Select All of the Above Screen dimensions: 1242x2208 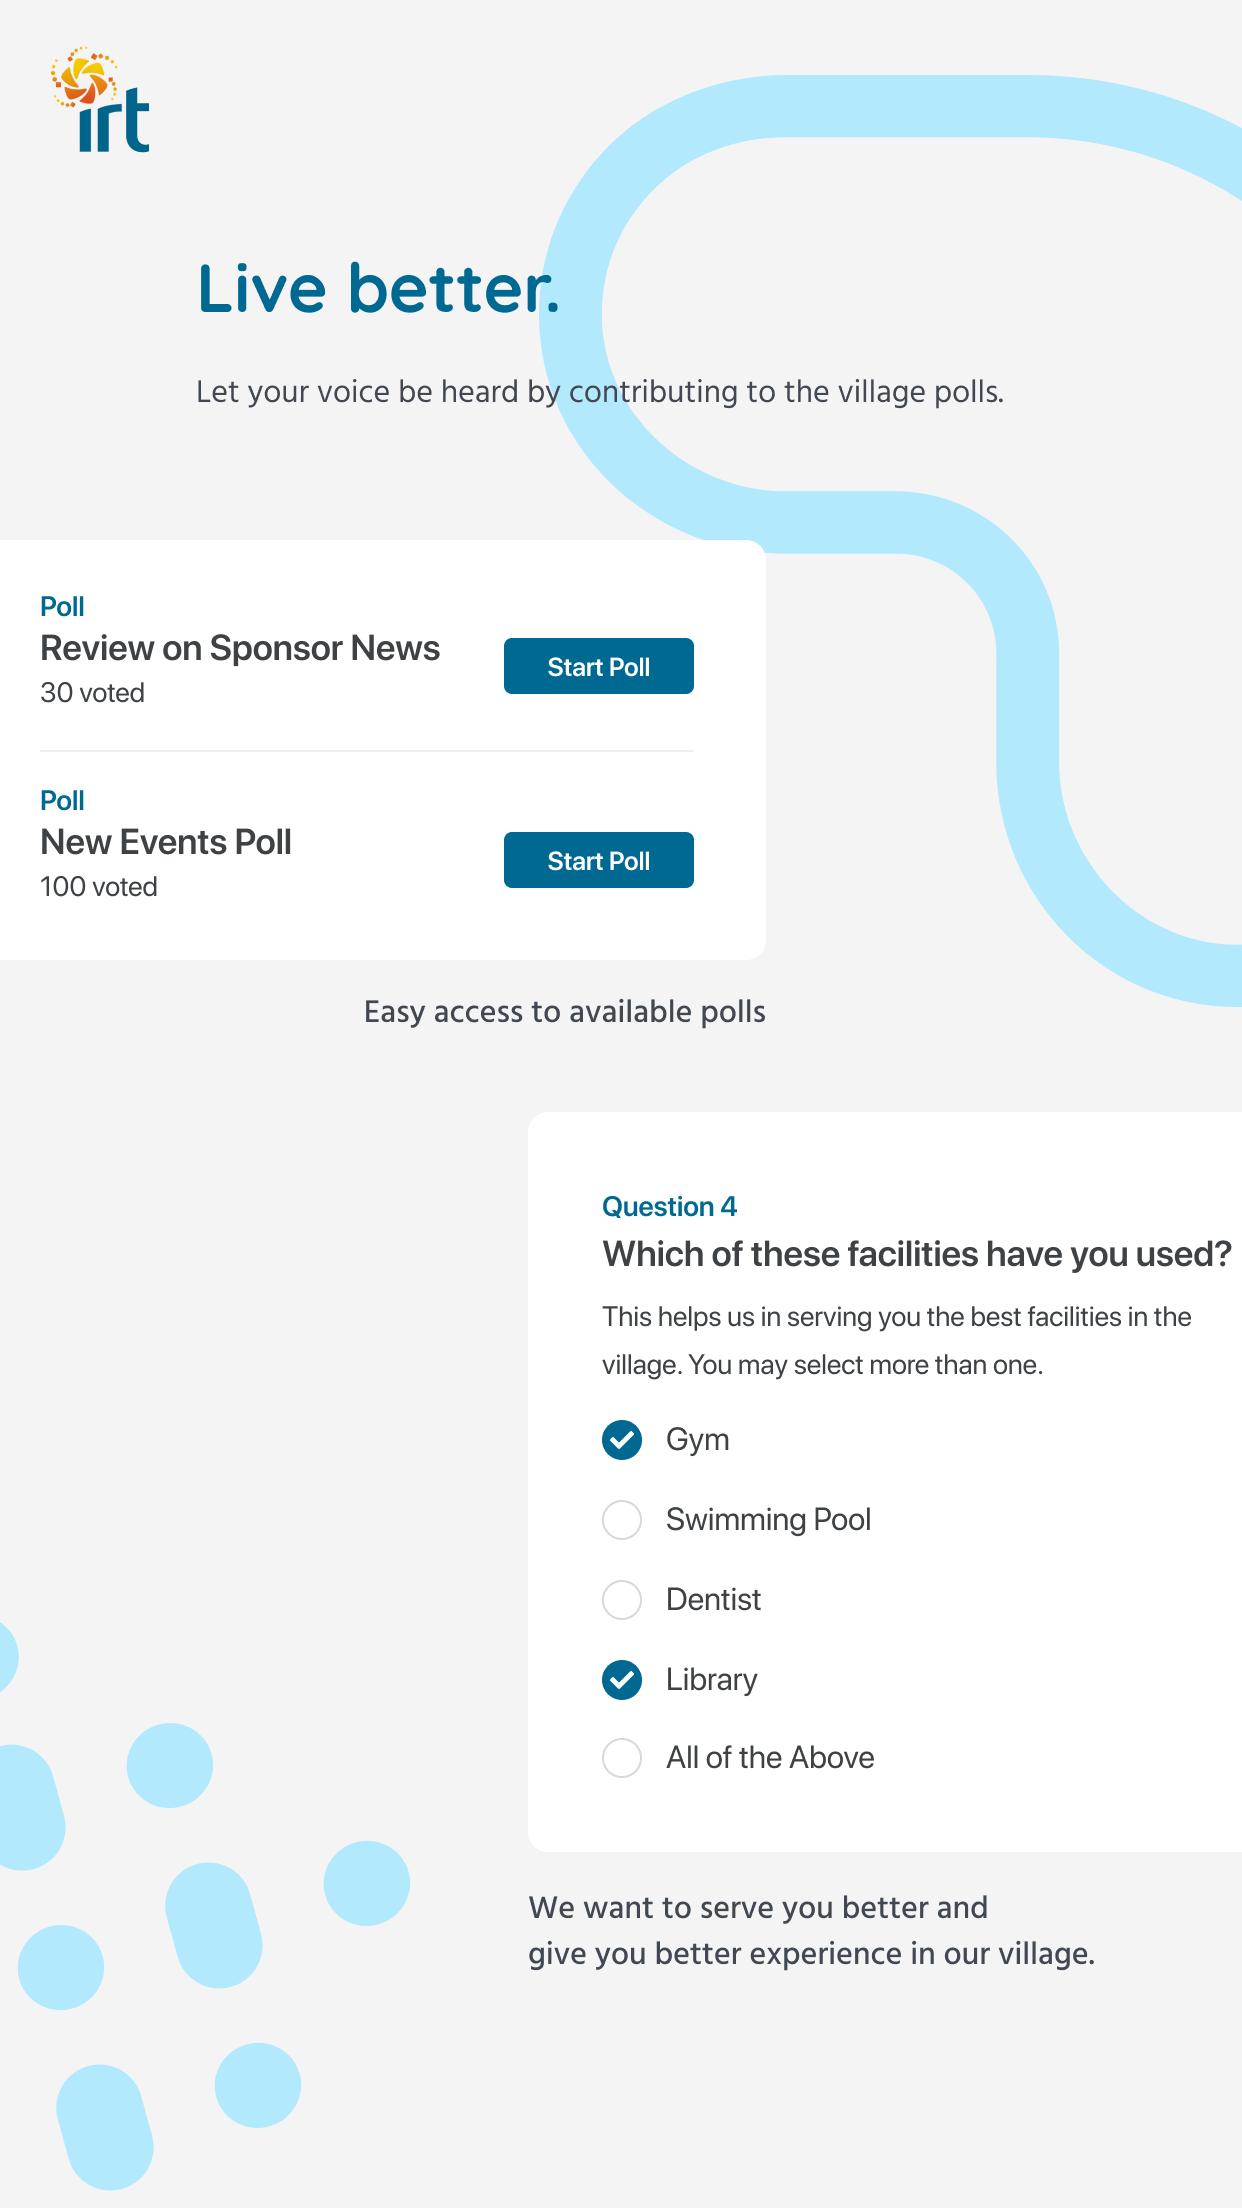[x=621, y=1758]
